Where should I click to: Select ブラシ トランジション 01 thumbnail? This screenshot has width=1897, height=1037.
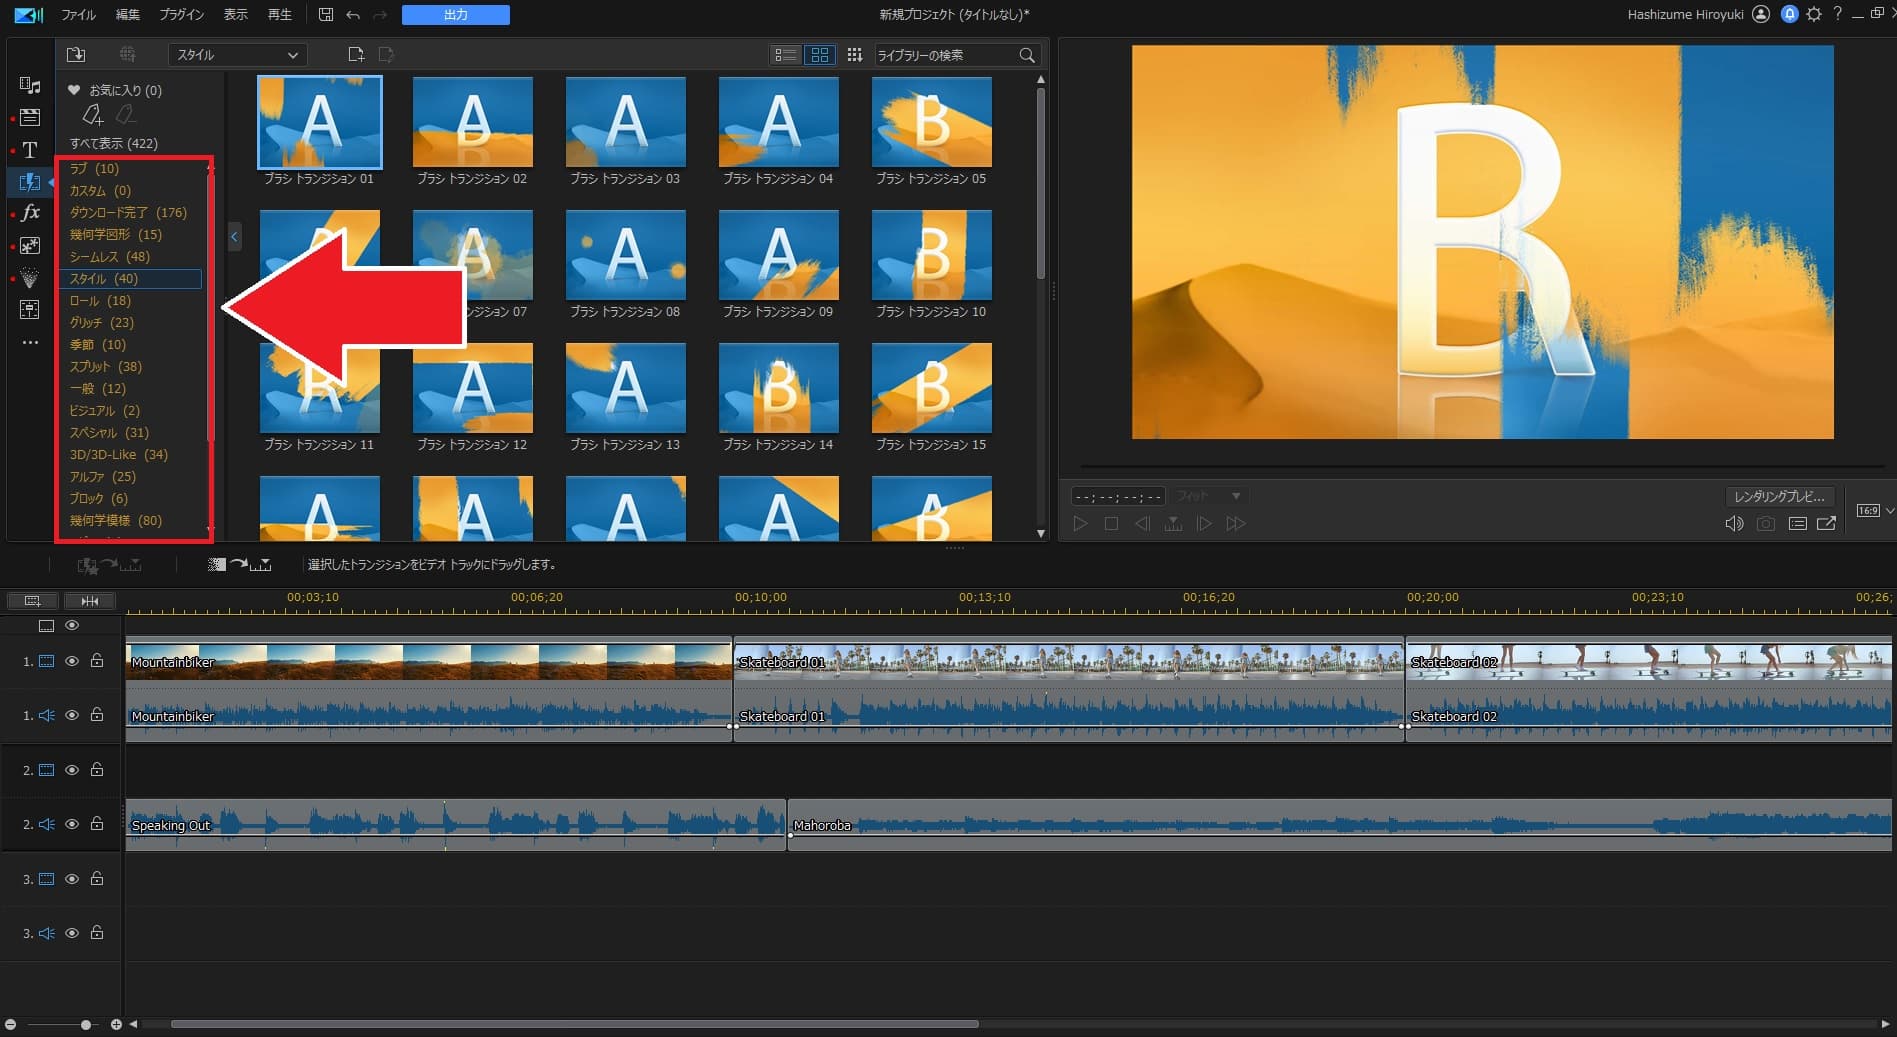coord(319,122)
